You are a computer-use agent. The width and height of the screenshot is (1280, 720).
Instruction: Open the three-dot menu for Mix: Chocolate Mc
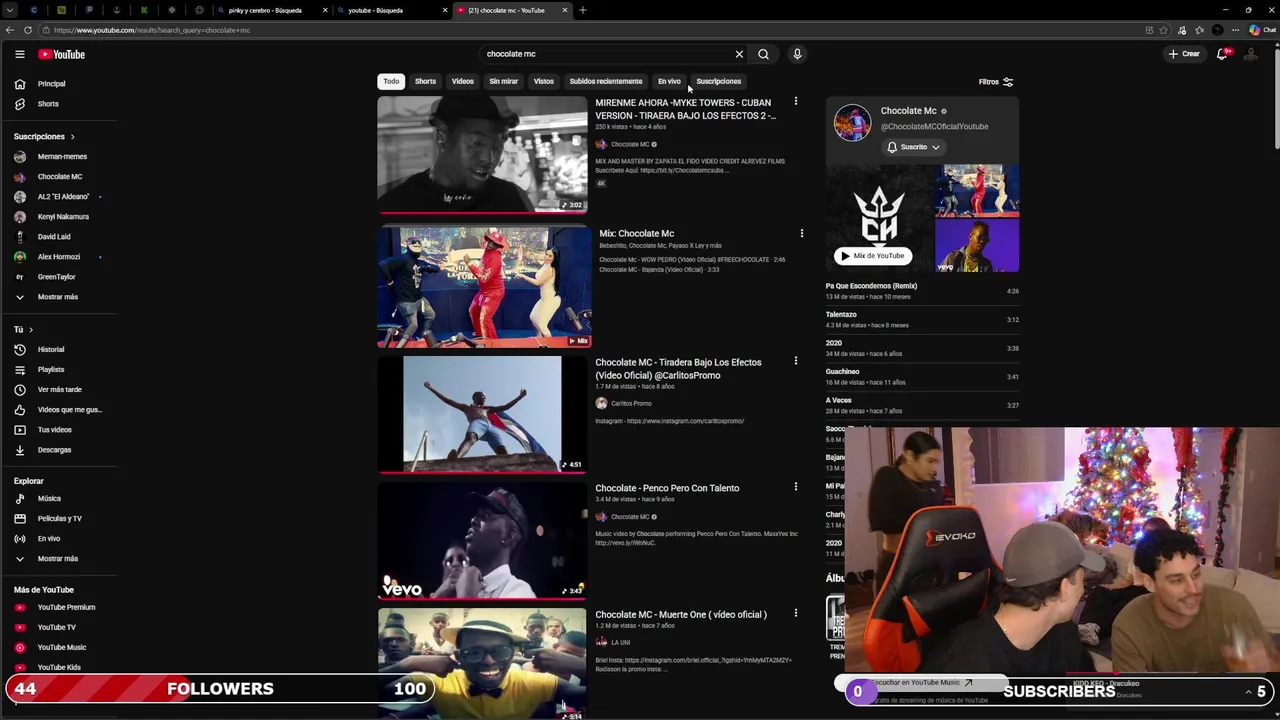(801, 233)
